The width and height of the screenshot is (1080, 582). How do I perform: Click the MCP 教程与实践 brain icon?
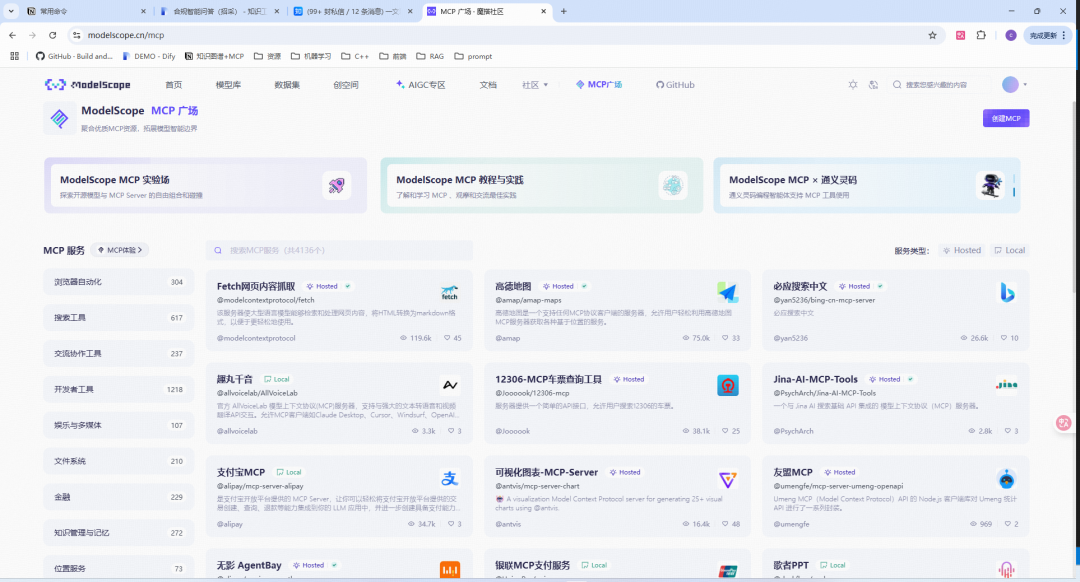point(672,185)
